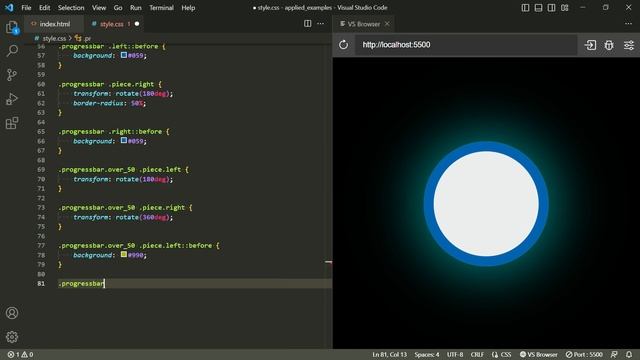Close the VS Browser tab
The height and width of the screenshot is (360, 640).
click(387, 24)
